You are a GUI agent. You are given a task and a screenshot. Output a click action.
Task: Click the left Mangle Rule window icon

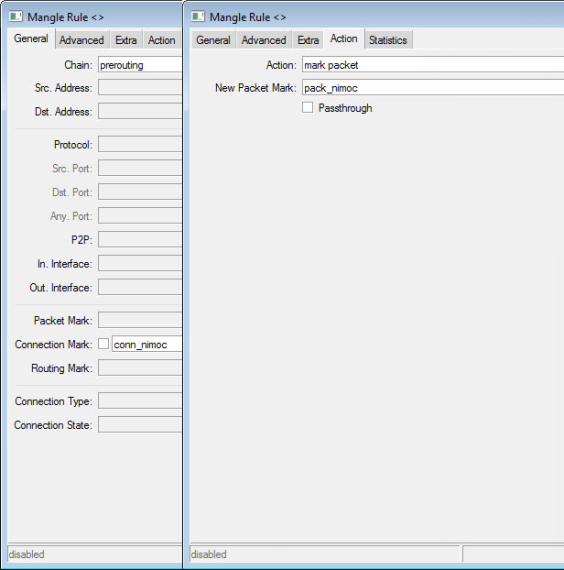[16, 17]
